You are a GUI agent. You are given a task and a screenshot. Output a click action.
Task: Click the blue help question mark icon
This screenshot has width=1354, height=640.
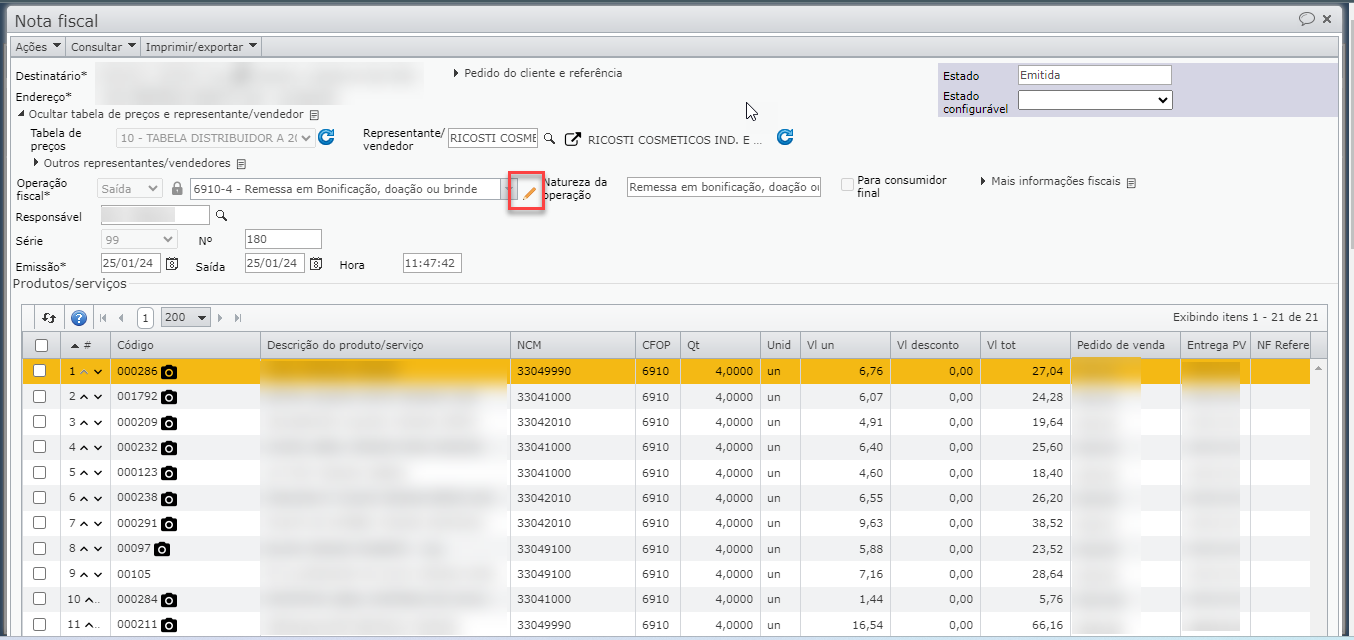click(x=78, y=318)
